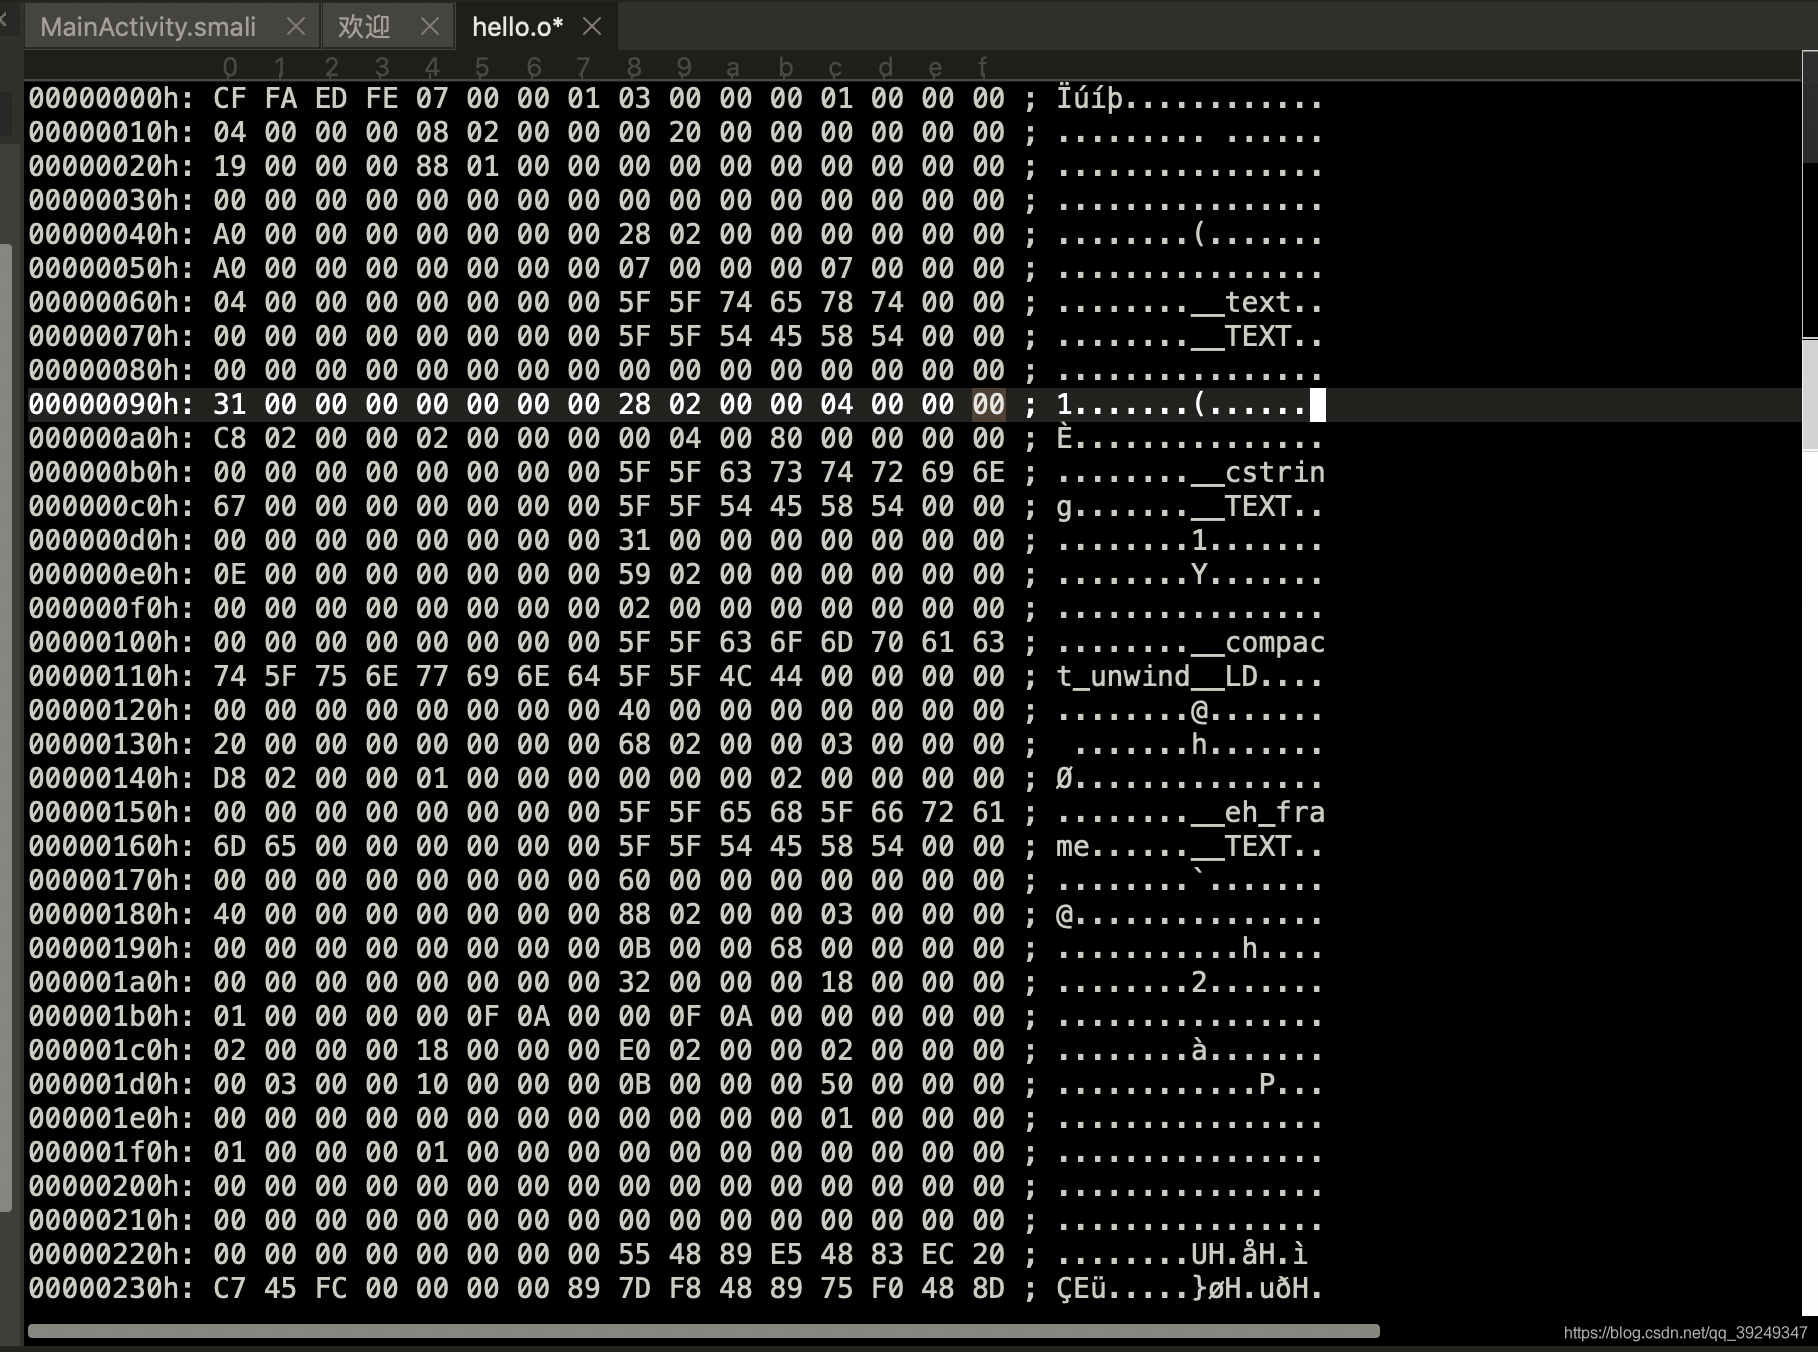Click byte D8 in row 00000140h
The image size is (1818, 1352).
pyautogui.click(x=229, y=778)
